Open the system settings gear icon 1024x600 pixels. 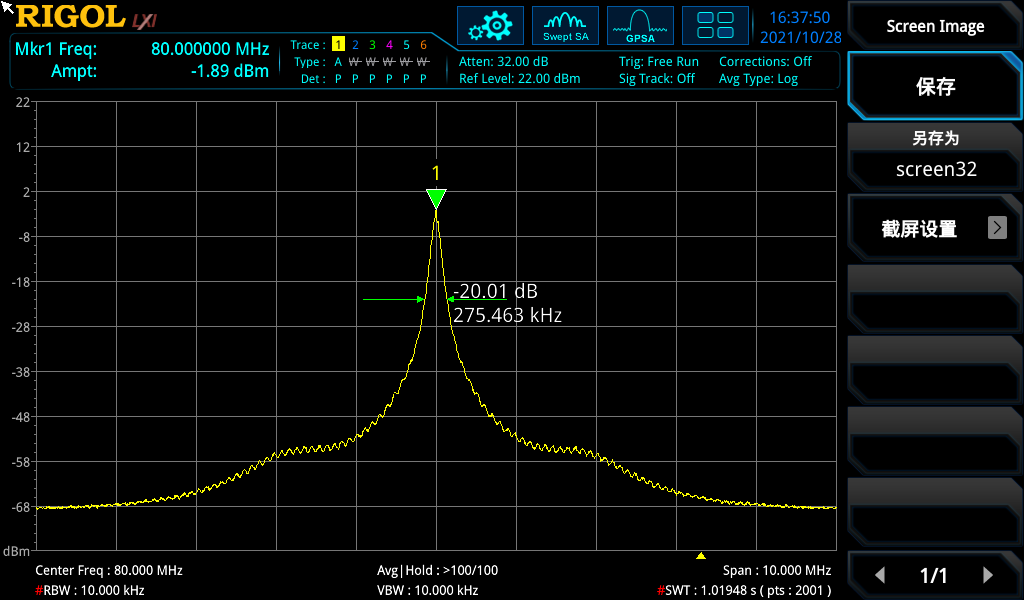490,26
